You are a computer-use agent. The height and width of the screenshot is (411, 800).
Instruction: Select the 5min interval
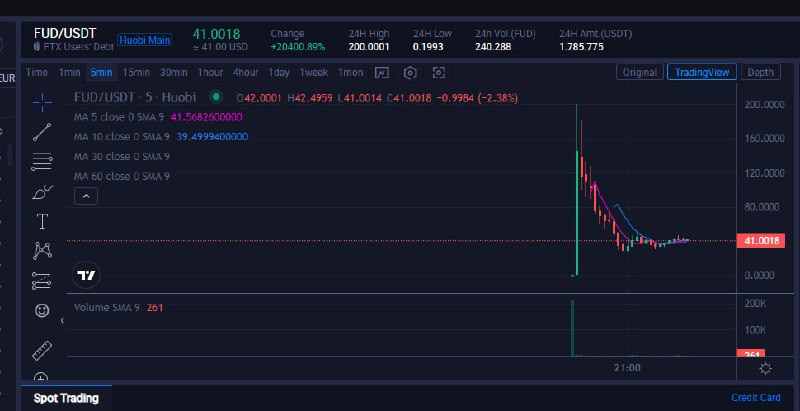coord(102,72)
